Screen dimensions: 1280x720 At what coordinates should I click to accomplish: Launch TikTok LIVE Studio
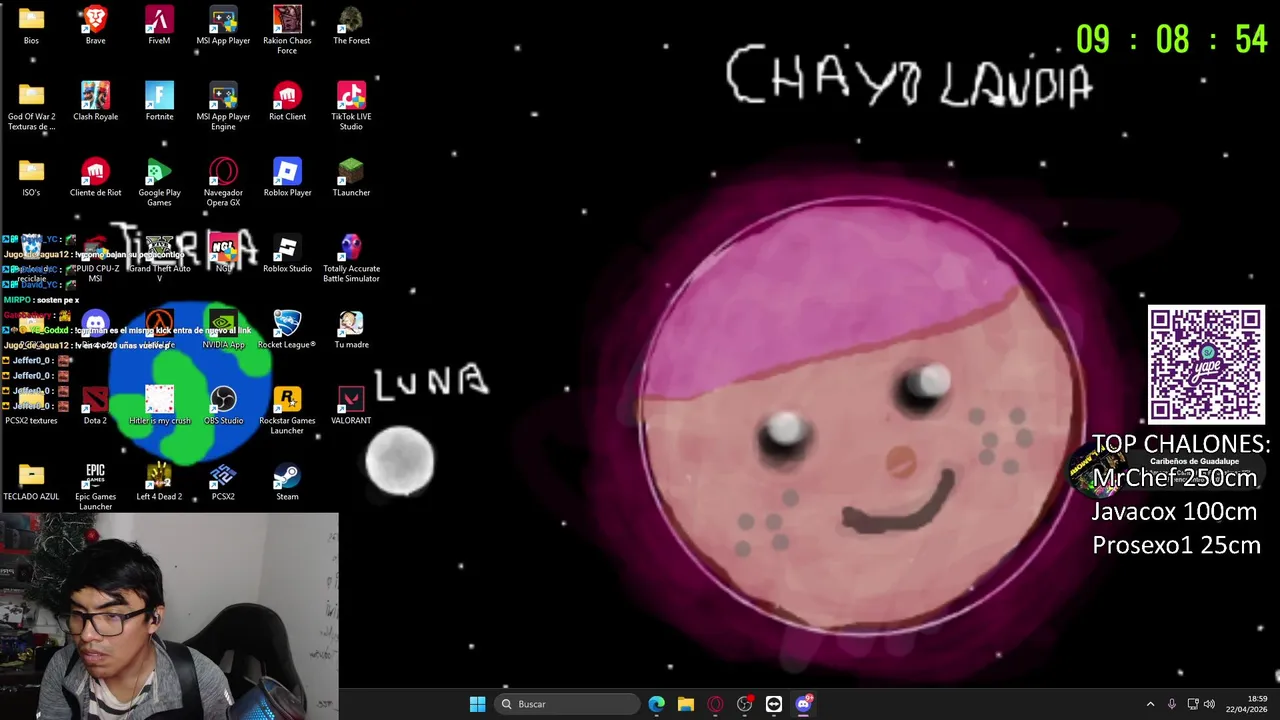tap(351, 106)
